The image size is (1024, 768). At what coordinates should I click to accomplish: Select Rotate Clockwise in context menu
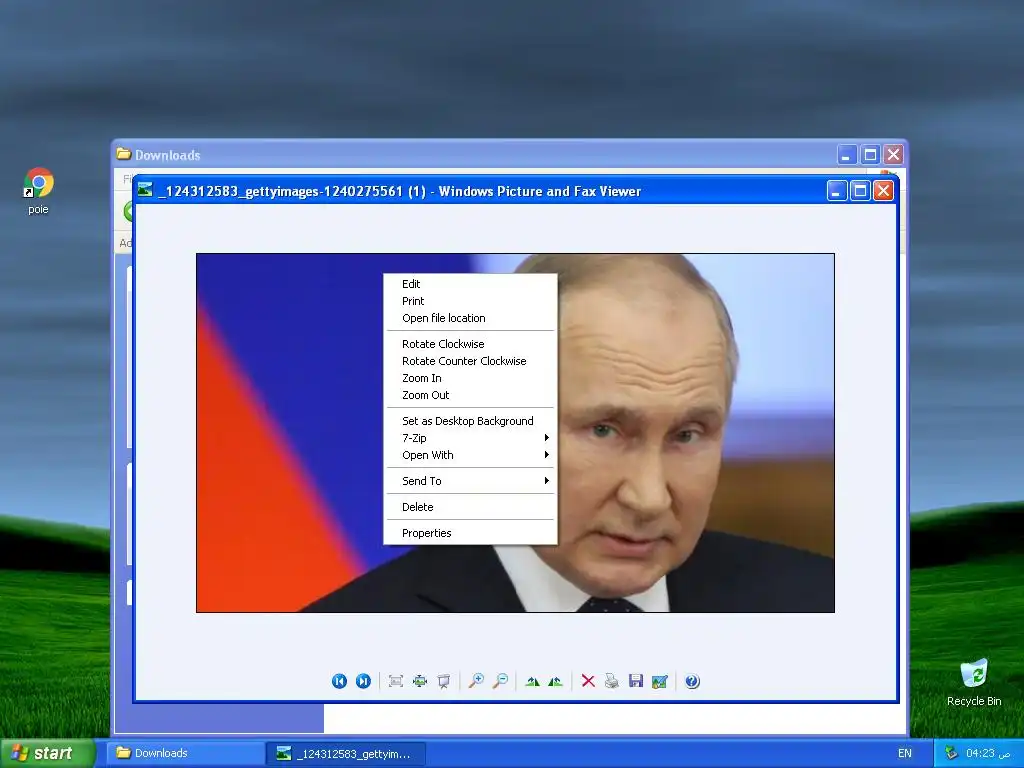(470, 344)
